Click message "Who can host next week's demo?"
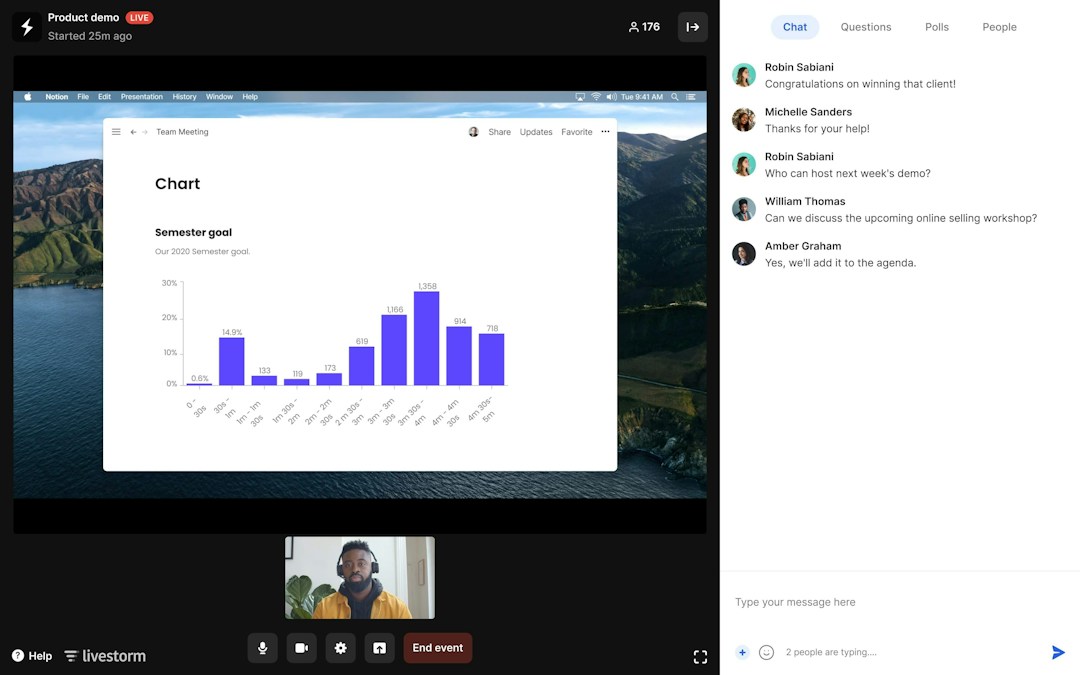This screenshot has height=675, width=1080. [x=847, y=174]
